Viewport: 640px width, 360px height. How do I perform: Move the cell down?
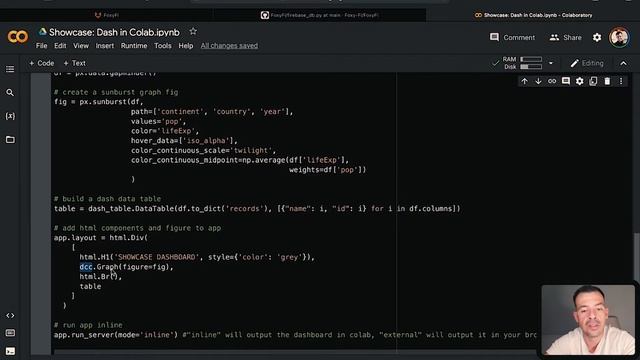pyautogui.click(x=538, y=81)
